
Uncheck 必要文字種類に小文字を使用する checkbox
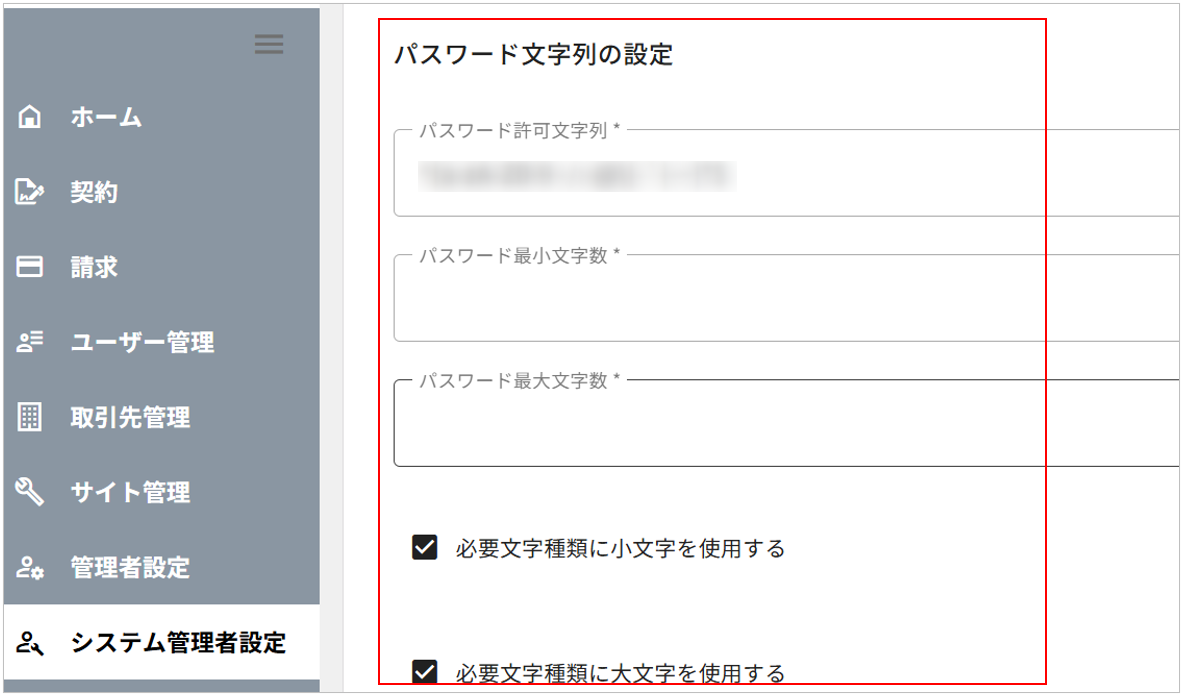(425, 547)
